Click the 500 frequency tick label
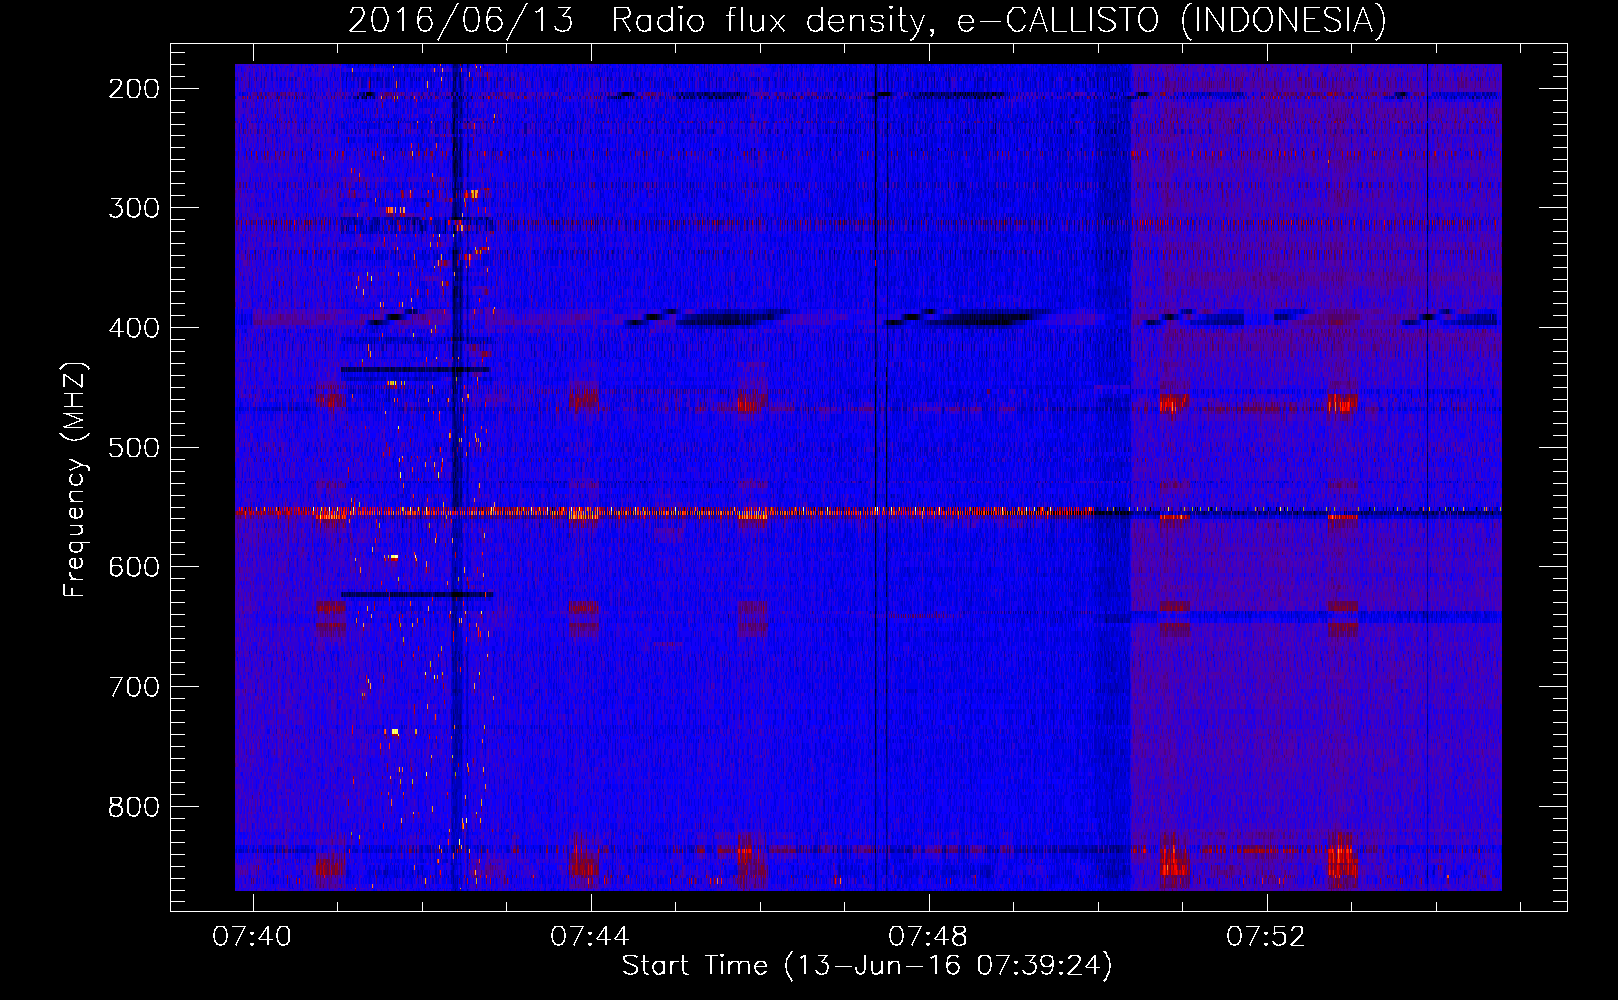Image resolution: width=1618 pixels, height=1000 pixels. click(133, 447)
